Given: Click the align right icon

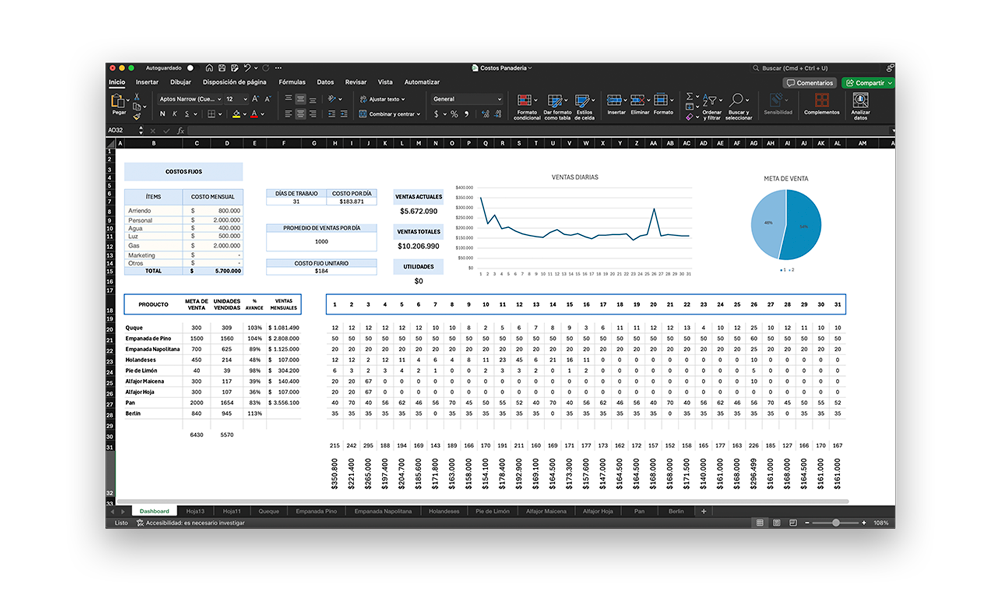Looking at the screenshot, I should tap(312, 114).
